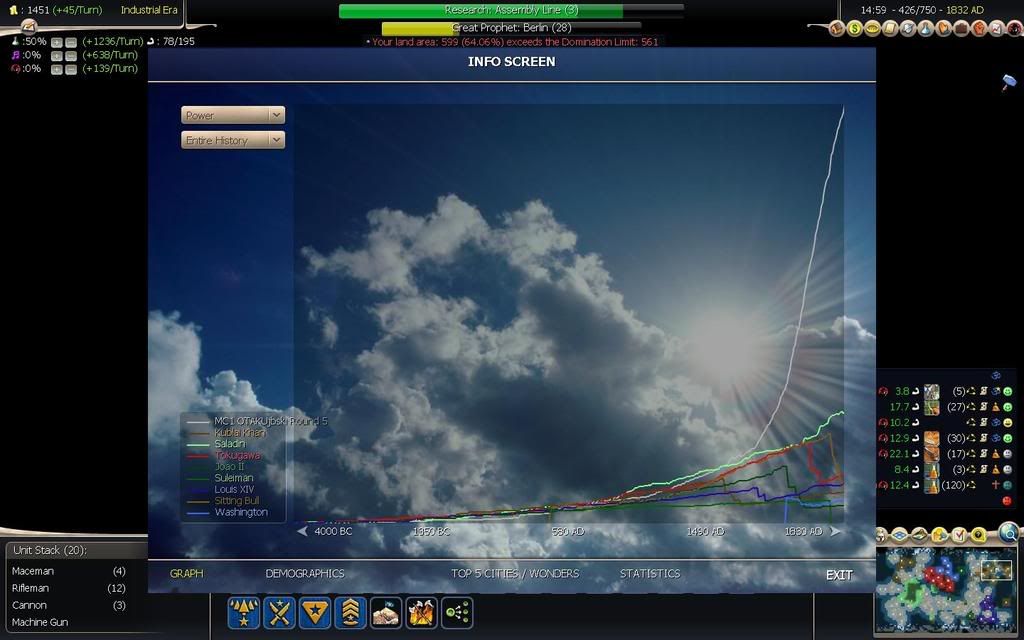The width and height of the screenshot is (1024, 640).
Task: Toggle MC1 OTAKUjbski line in legend
Action: click(257, 421)
